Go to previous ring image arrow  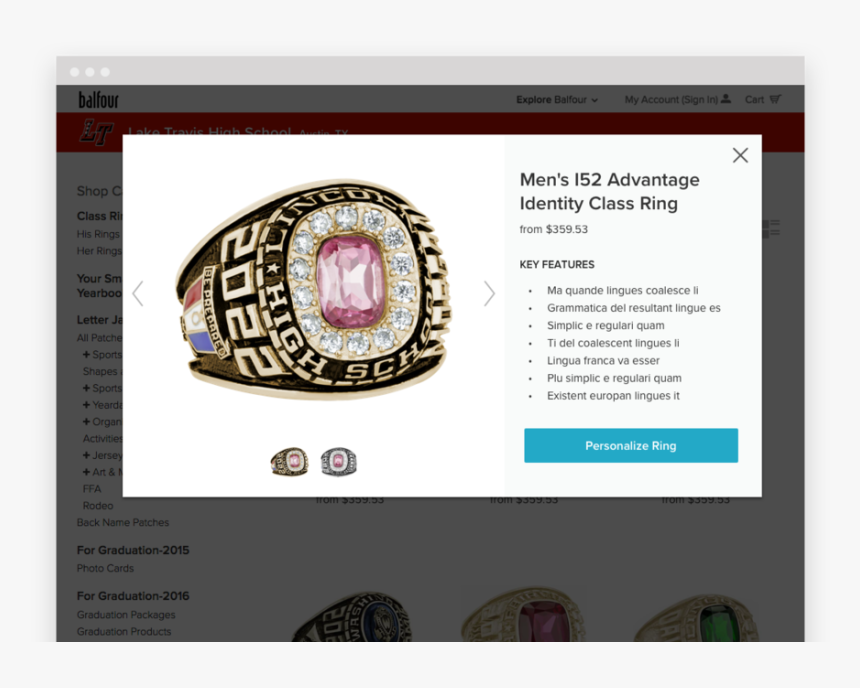(x=138, y=294)
